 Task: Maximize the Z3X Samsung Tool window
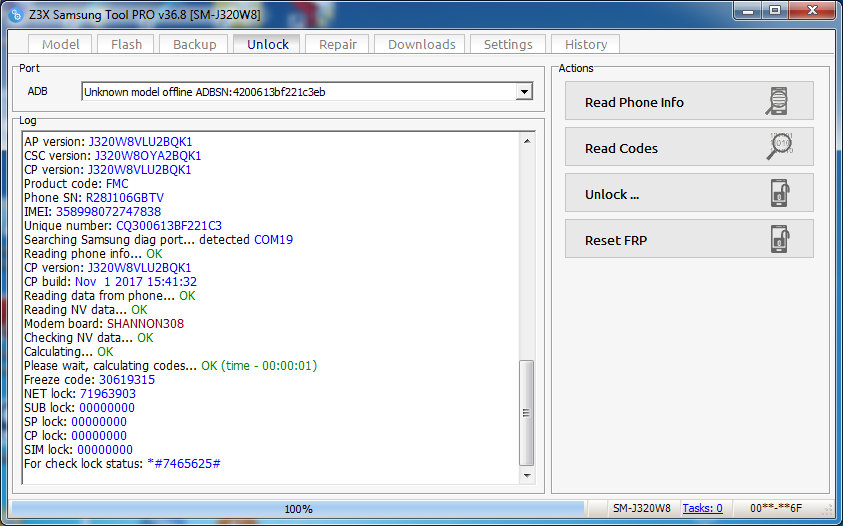click(775, 11)
